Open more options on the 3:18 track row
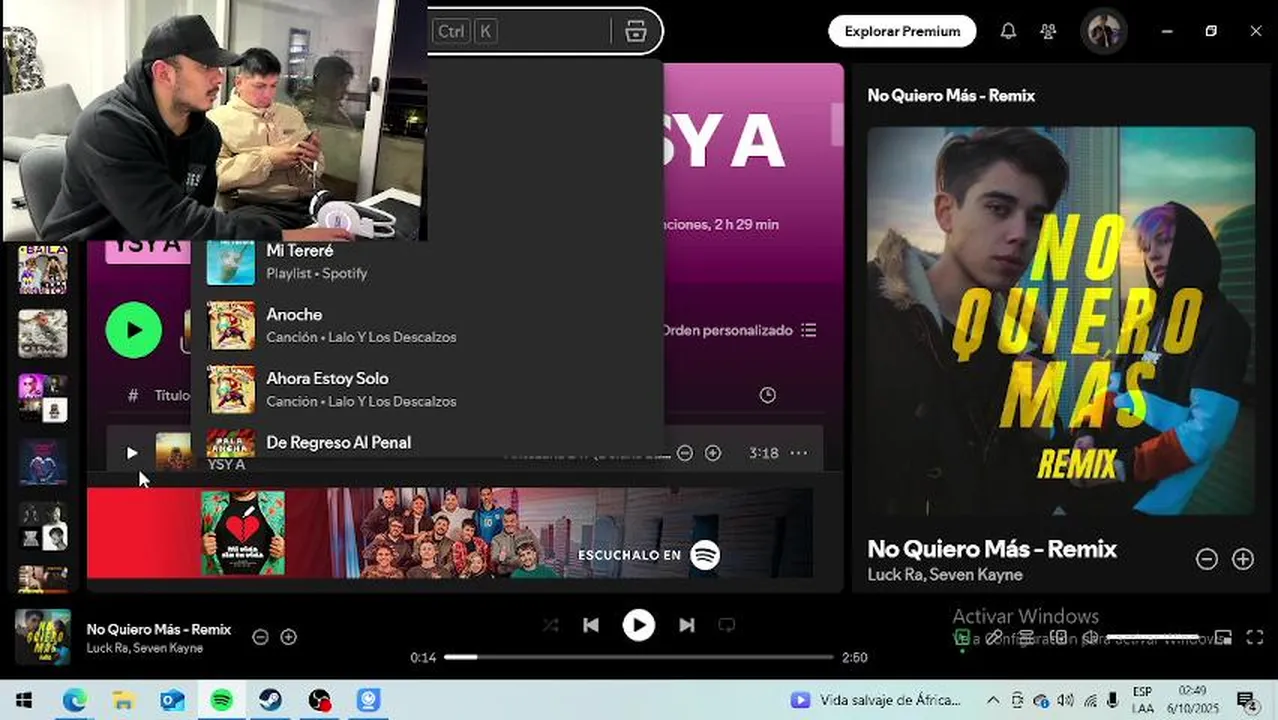 point(798,453)
